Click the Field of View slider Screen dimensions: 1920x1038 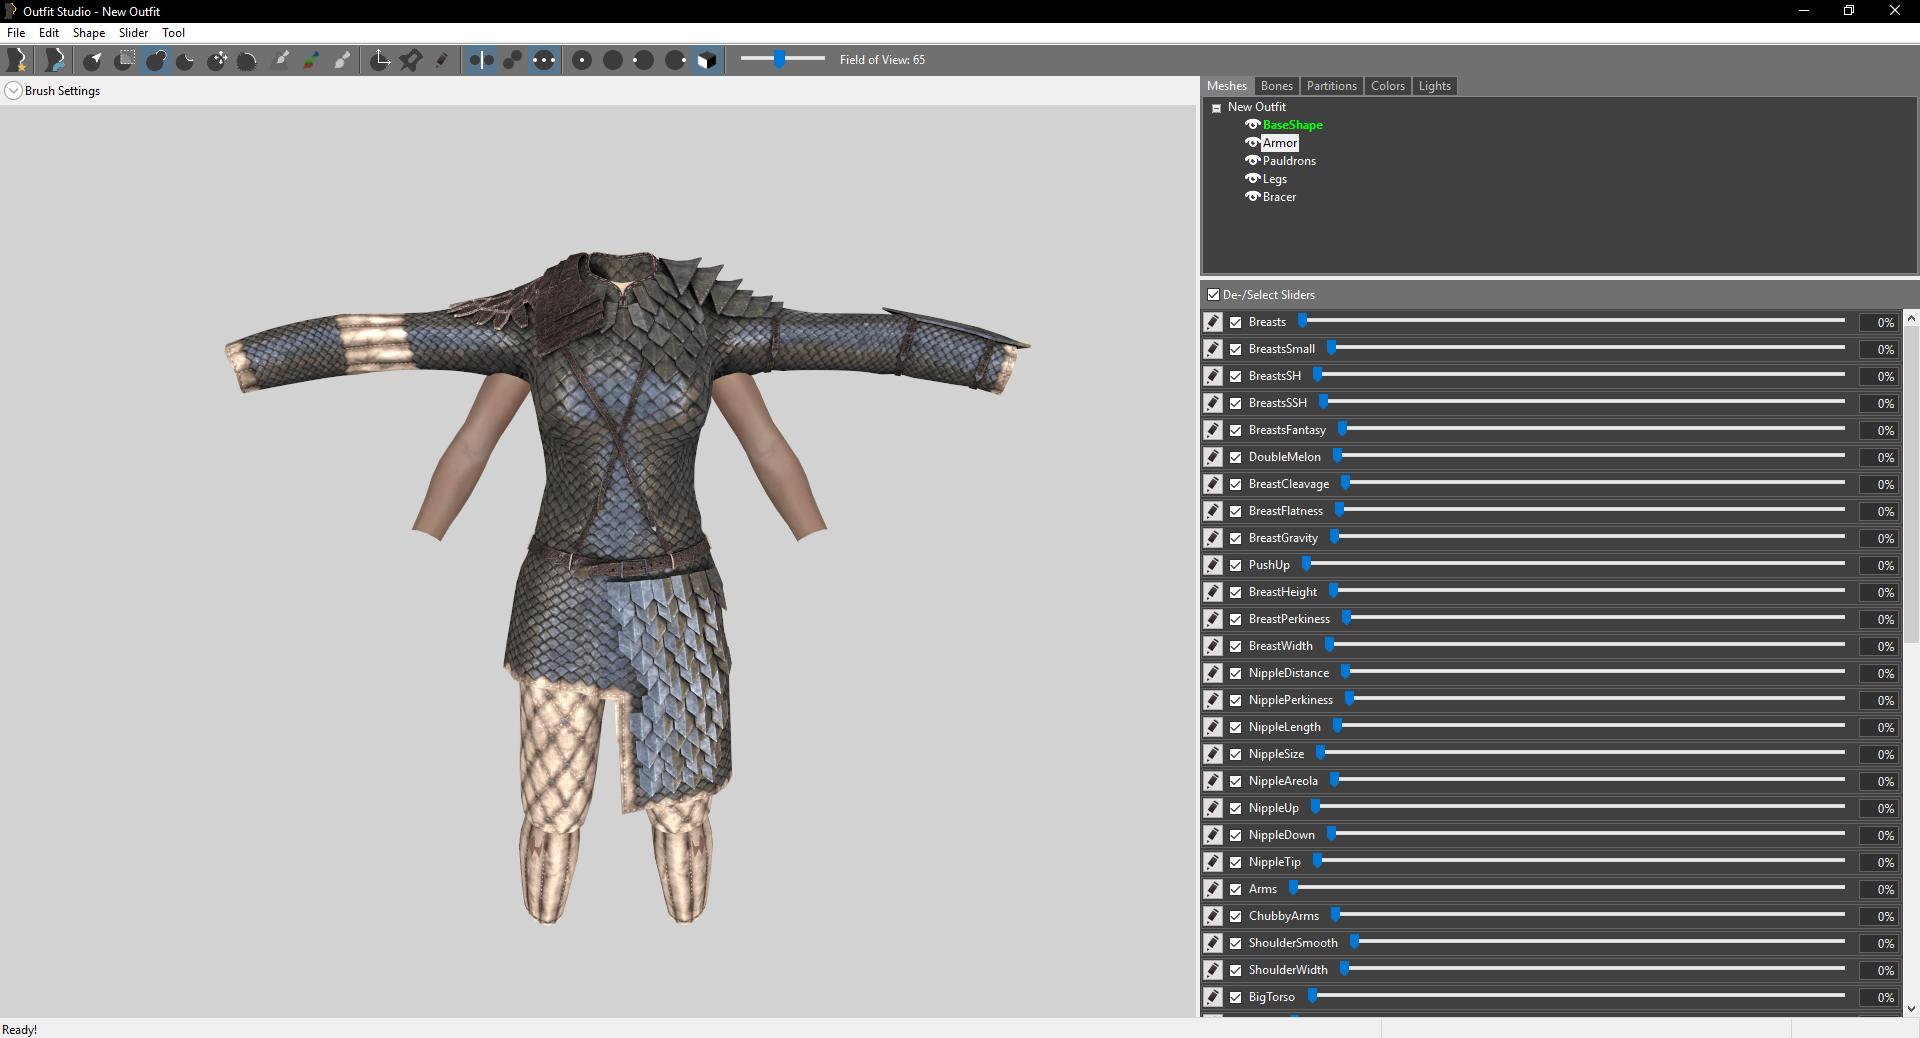pyautogui.click(x=780, y=59)
